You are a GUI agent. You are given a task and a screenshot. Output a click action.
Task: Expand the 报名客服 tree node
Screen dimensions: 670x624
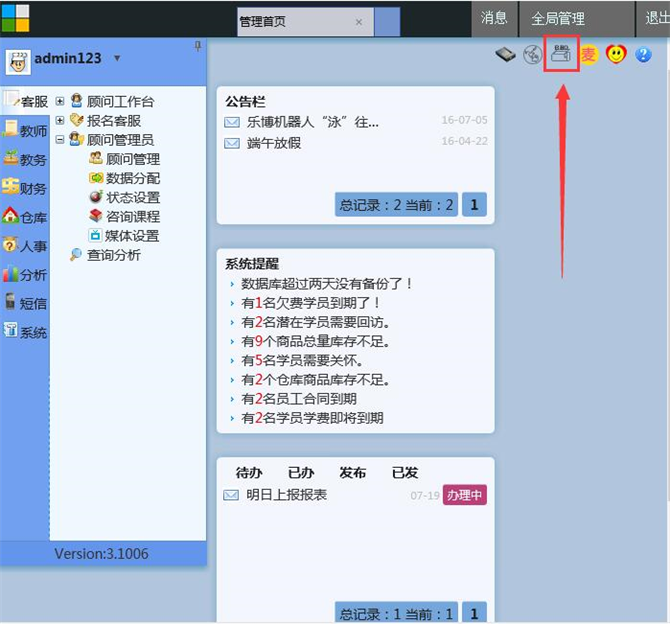(x=60, y=121)
